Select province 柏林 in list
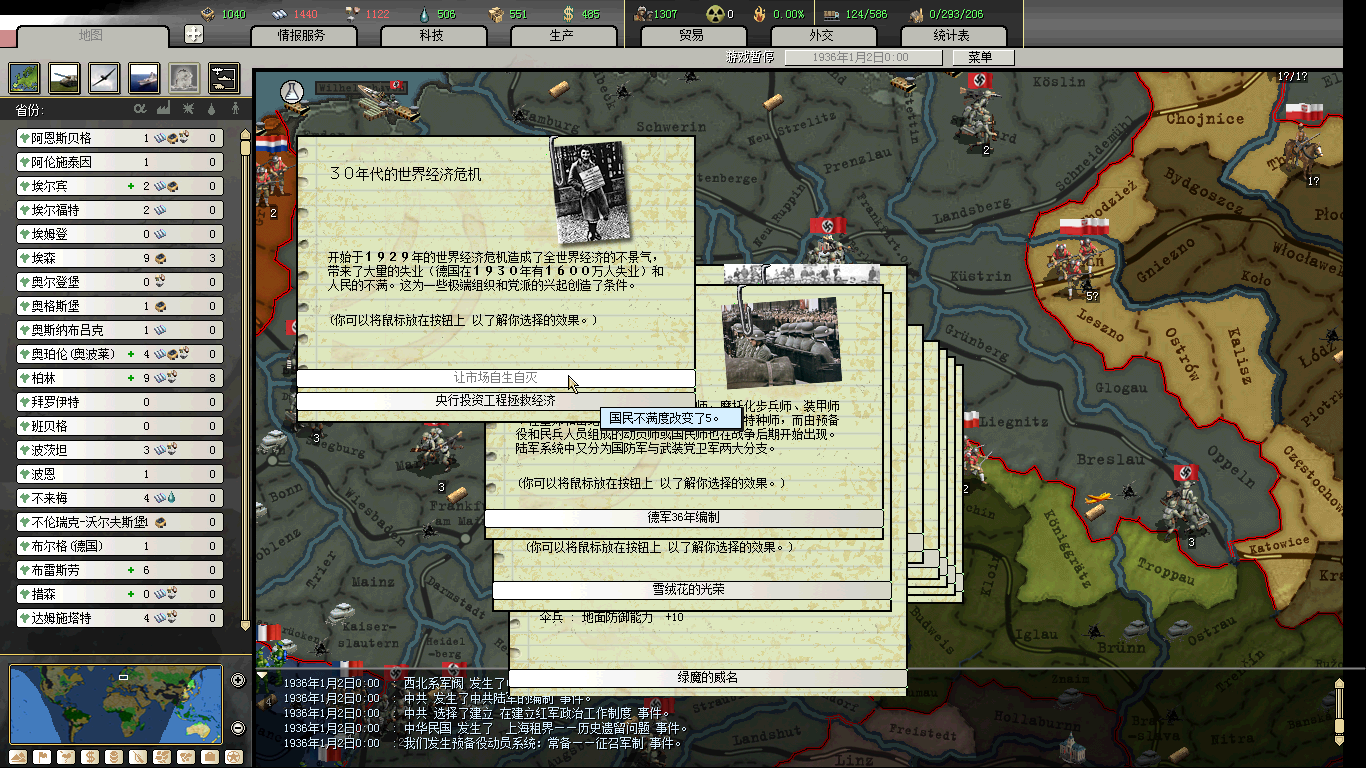The height and width of the screenshot is (768, 1366). coord(119,378)
